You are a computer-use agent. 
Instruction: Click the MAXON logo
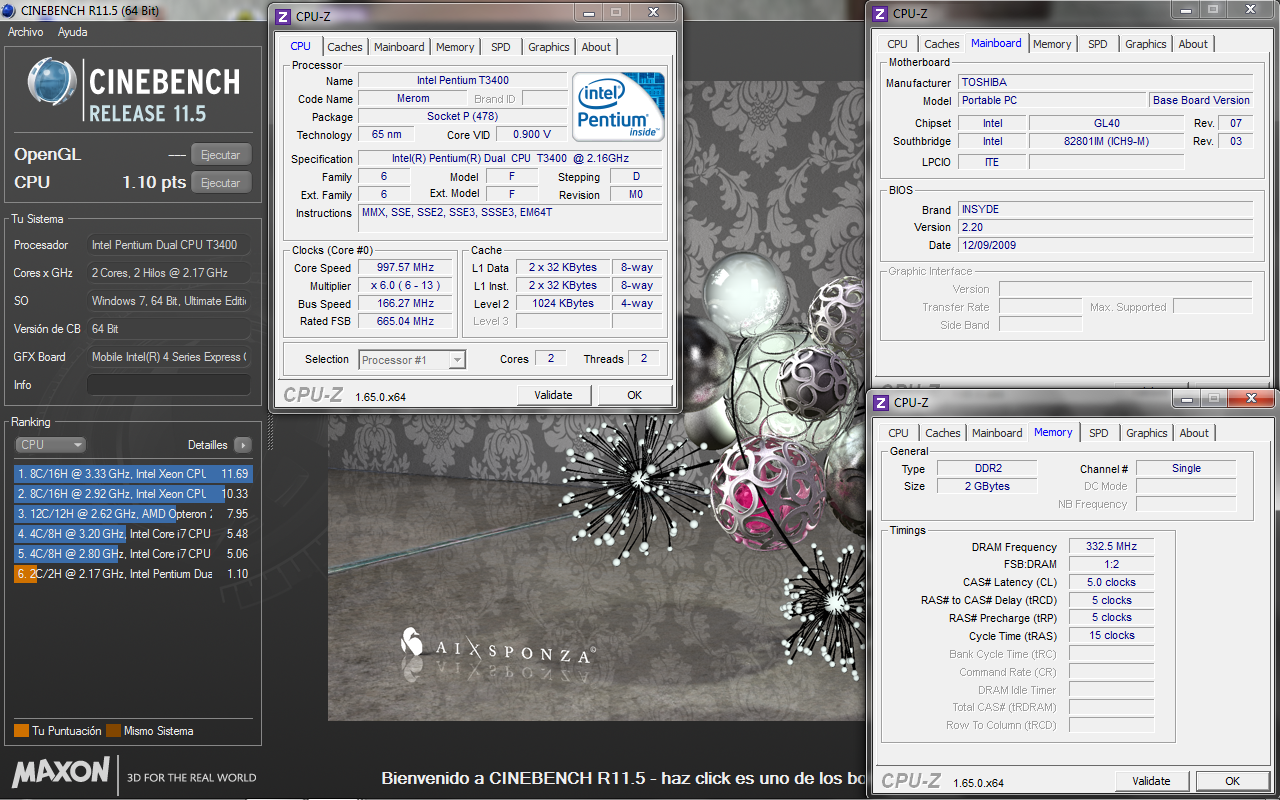point(61,771)
